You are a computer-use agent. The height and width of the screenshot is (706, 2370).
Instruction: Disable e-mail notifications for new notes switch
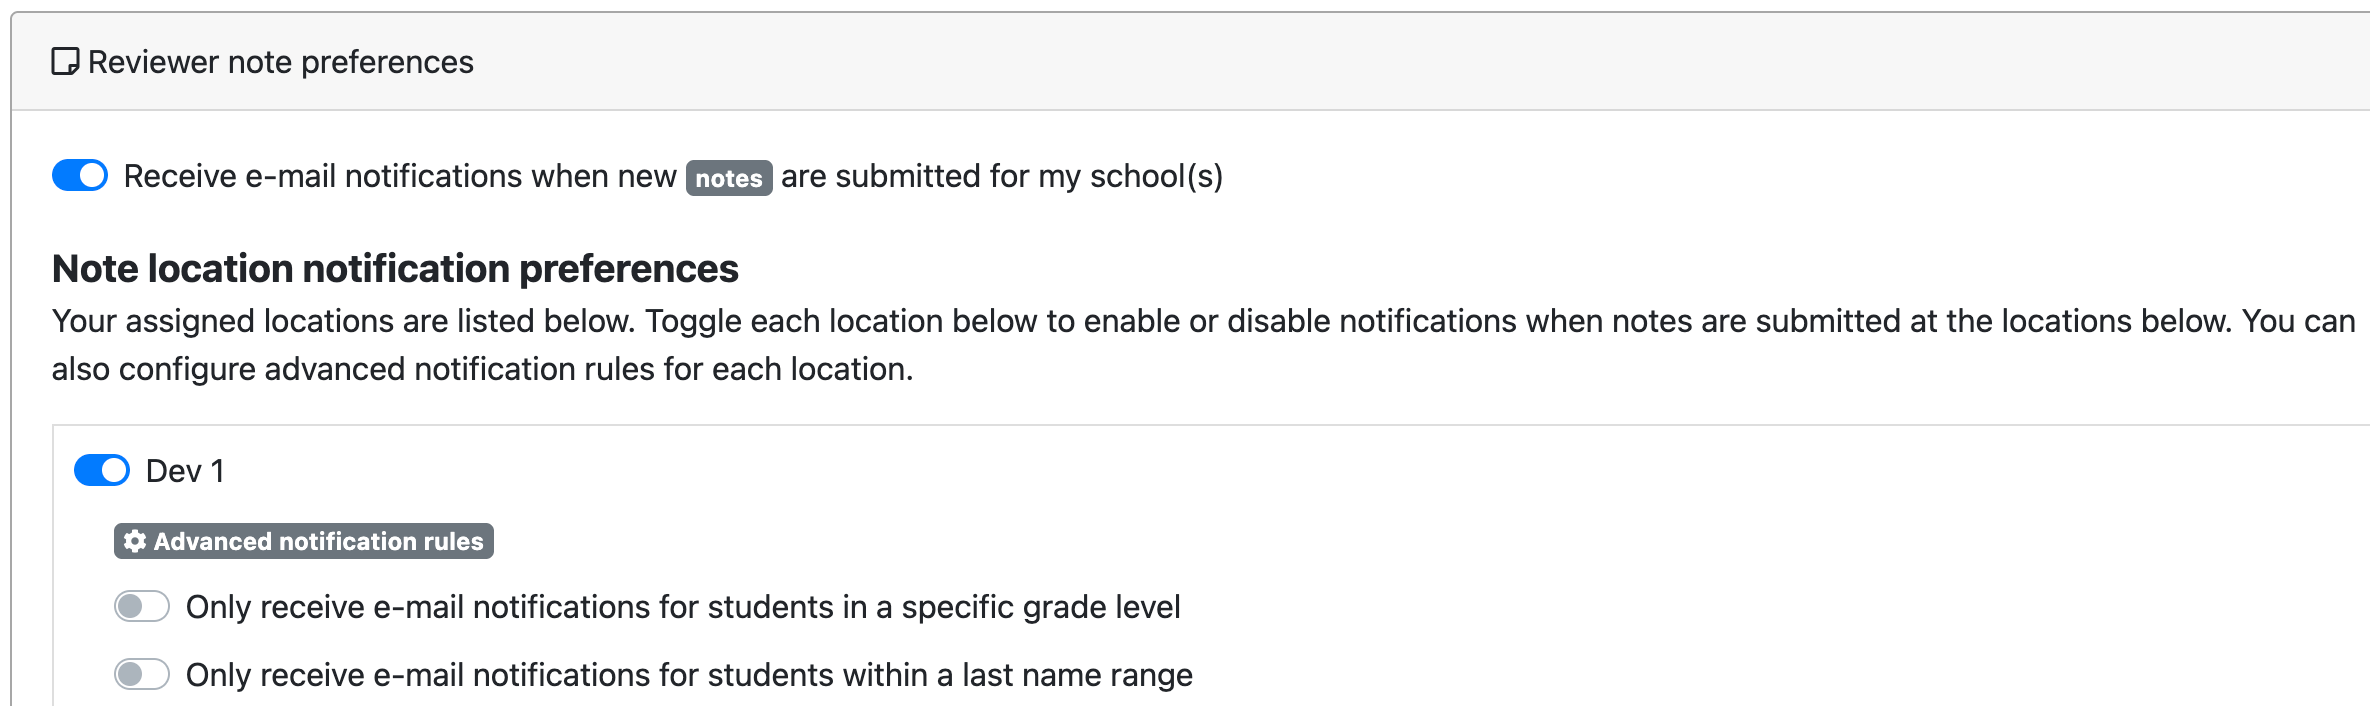(x=80, y=175)
